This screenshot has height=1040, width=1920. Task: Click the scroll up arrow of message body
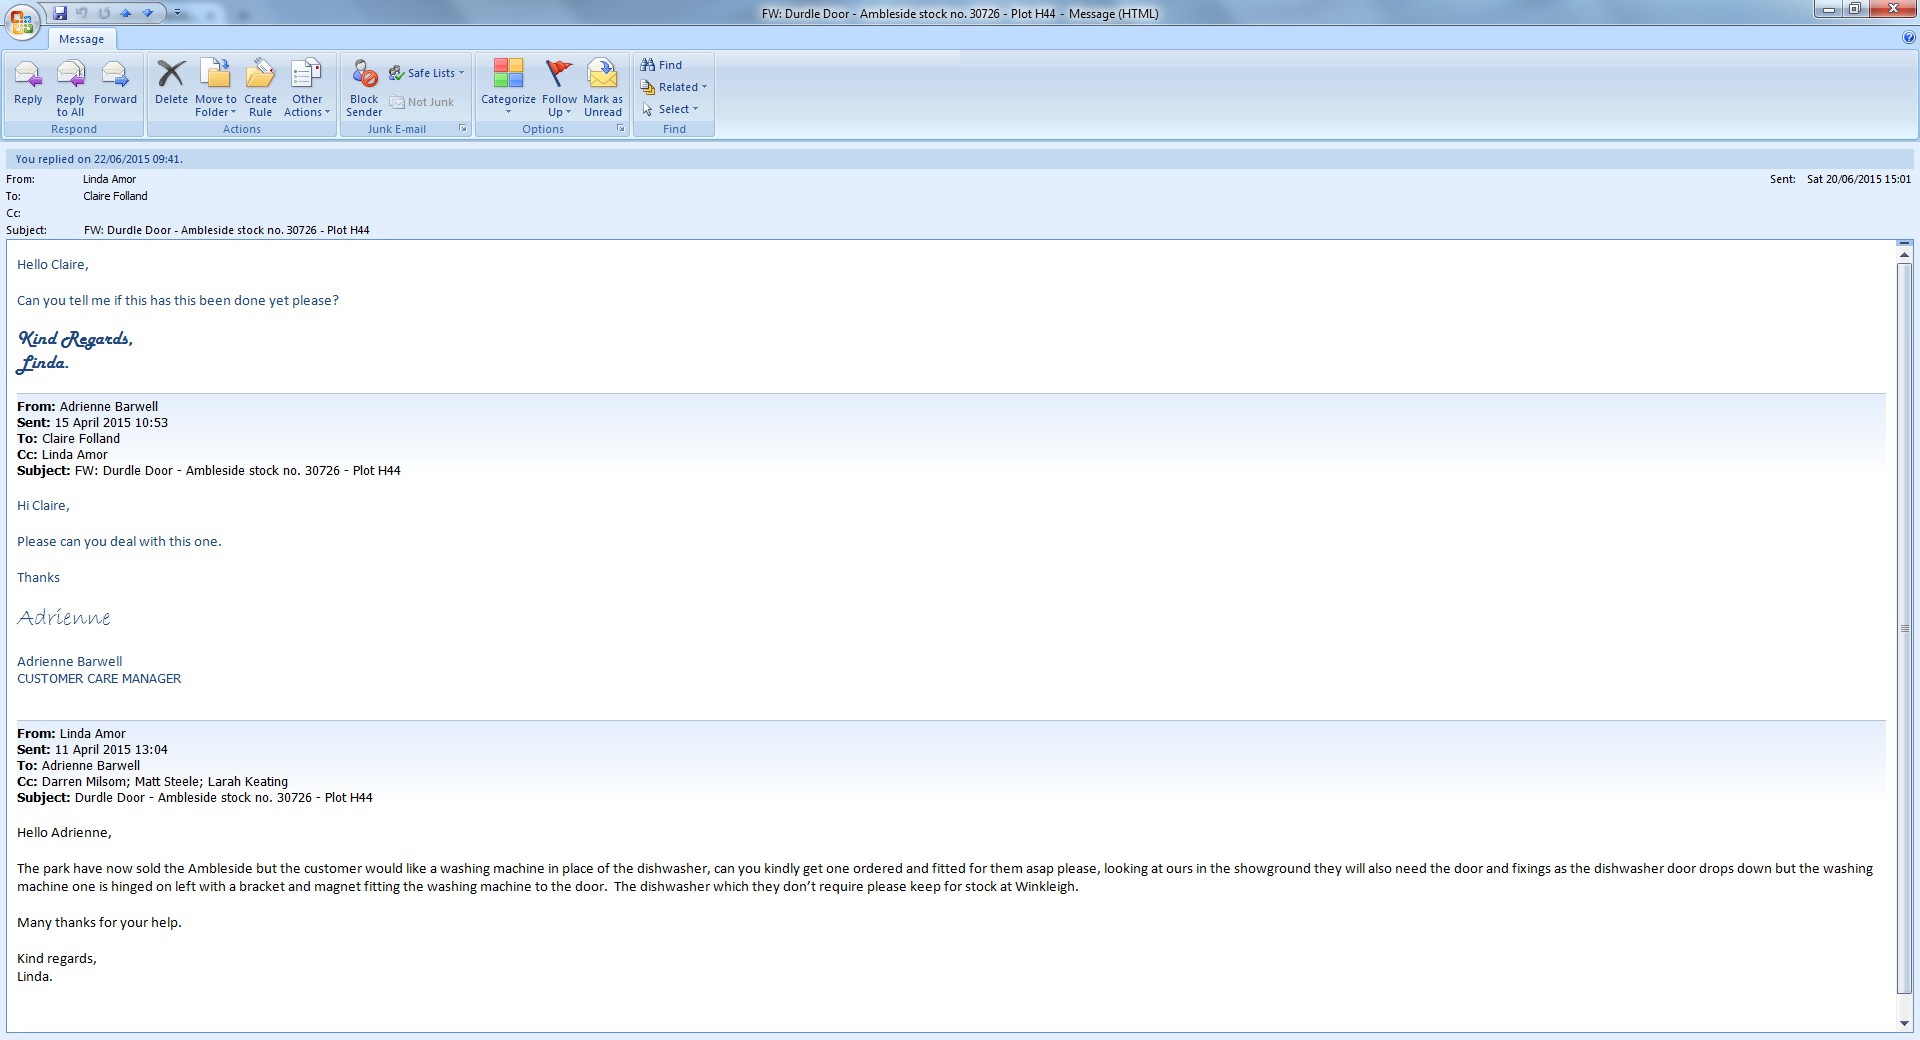pos(1904,255)
